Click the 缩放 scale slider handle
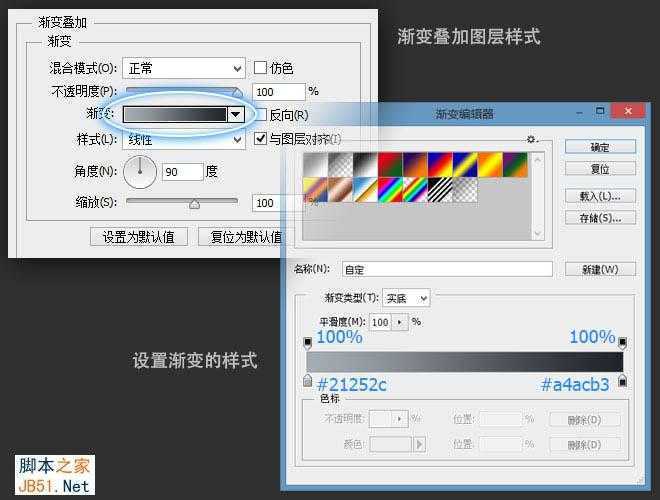The height and width of the screenshot is (500, 660). tap(194, 204)
